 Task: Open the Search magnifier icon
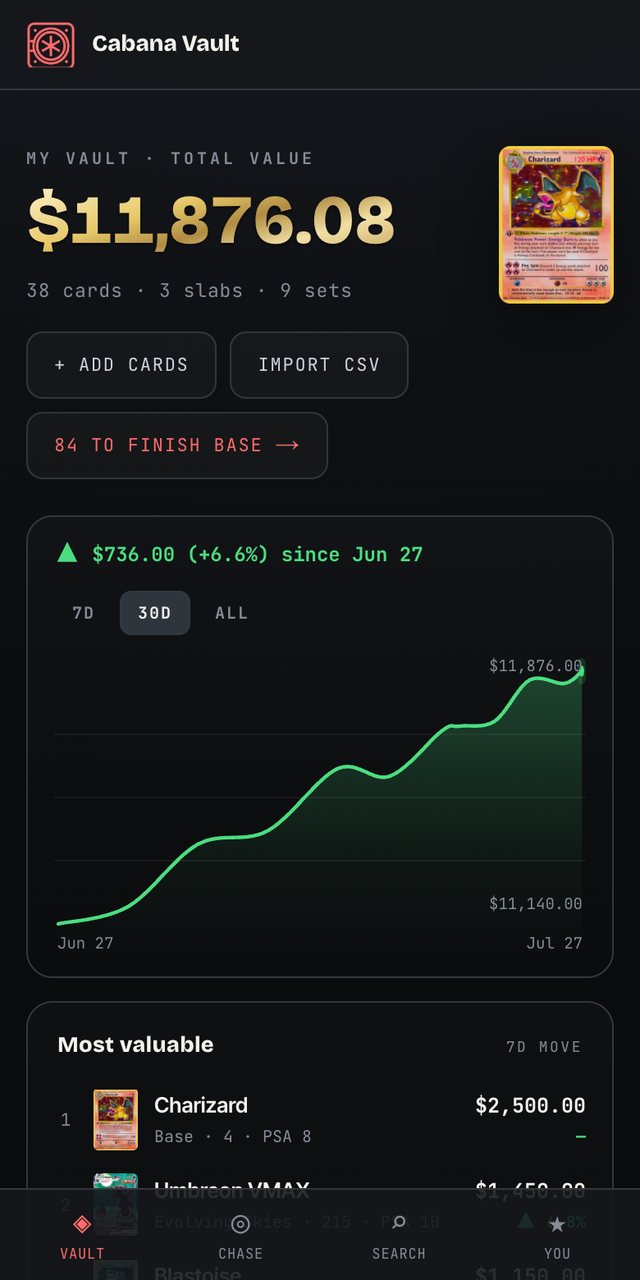[x=399, y=1223]
